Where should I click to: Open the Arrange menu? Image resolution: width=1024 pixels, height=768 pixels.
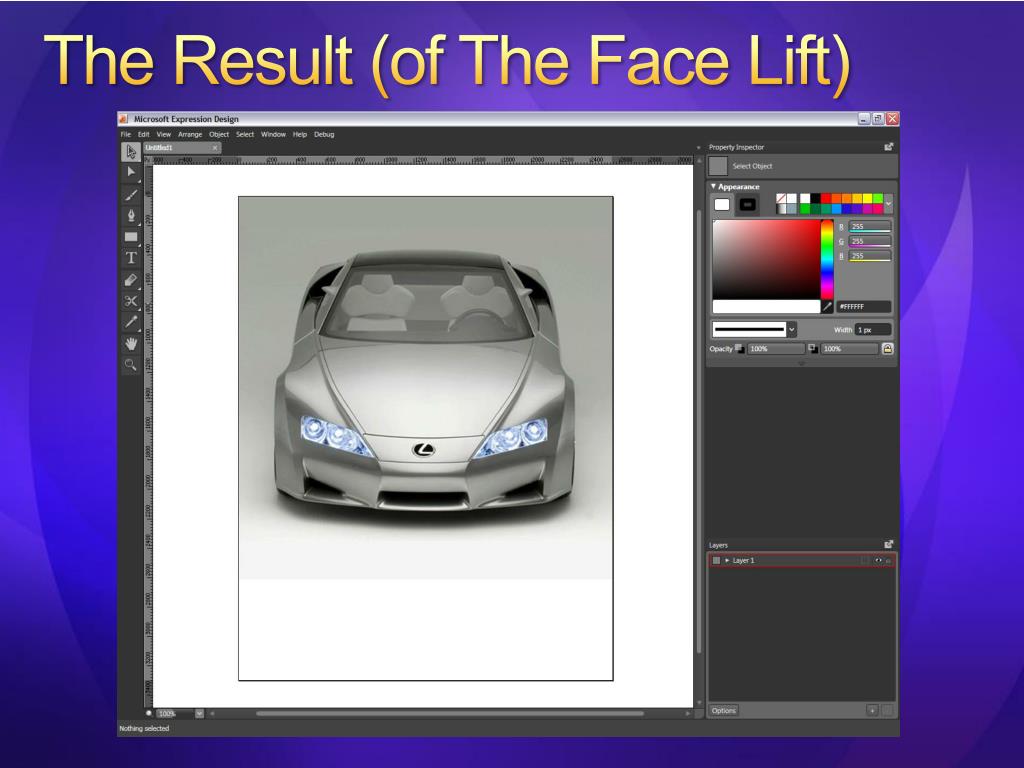[x=190, y=135]
